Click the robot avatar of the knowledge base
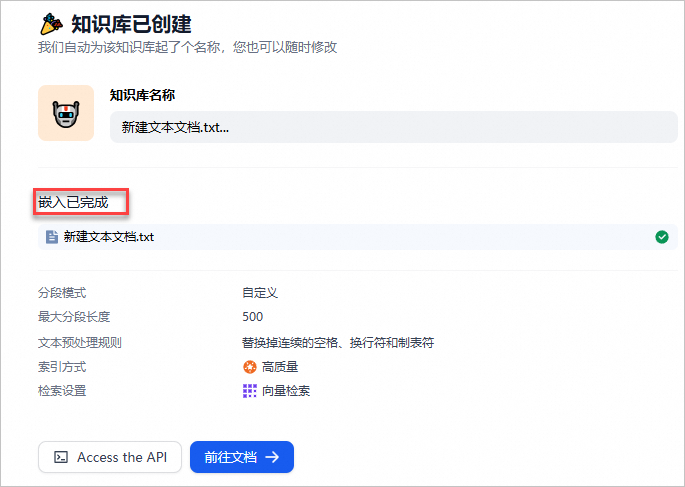Screen dimensions: 685x487 pos(66,113)
